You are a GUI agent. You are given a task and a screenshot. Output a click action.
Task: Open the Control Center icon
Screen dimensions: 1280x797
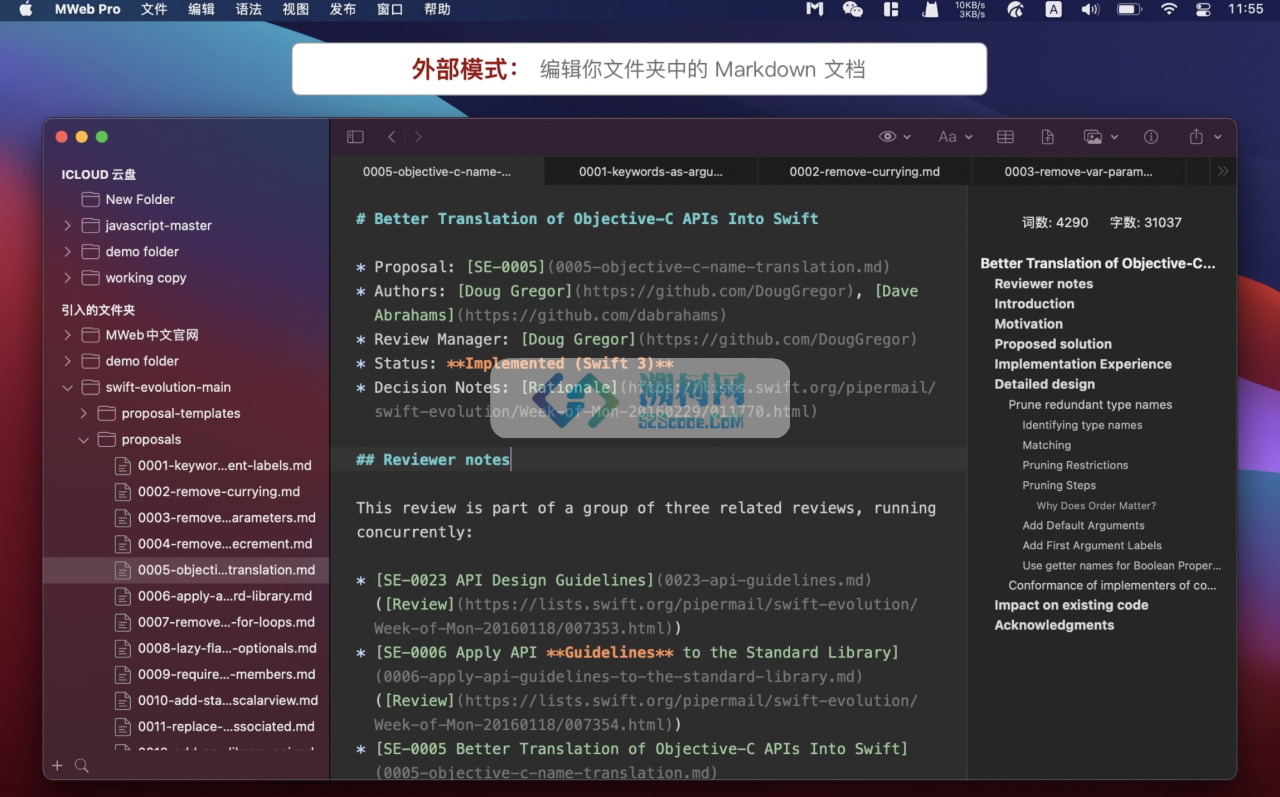click(1203, 9)
